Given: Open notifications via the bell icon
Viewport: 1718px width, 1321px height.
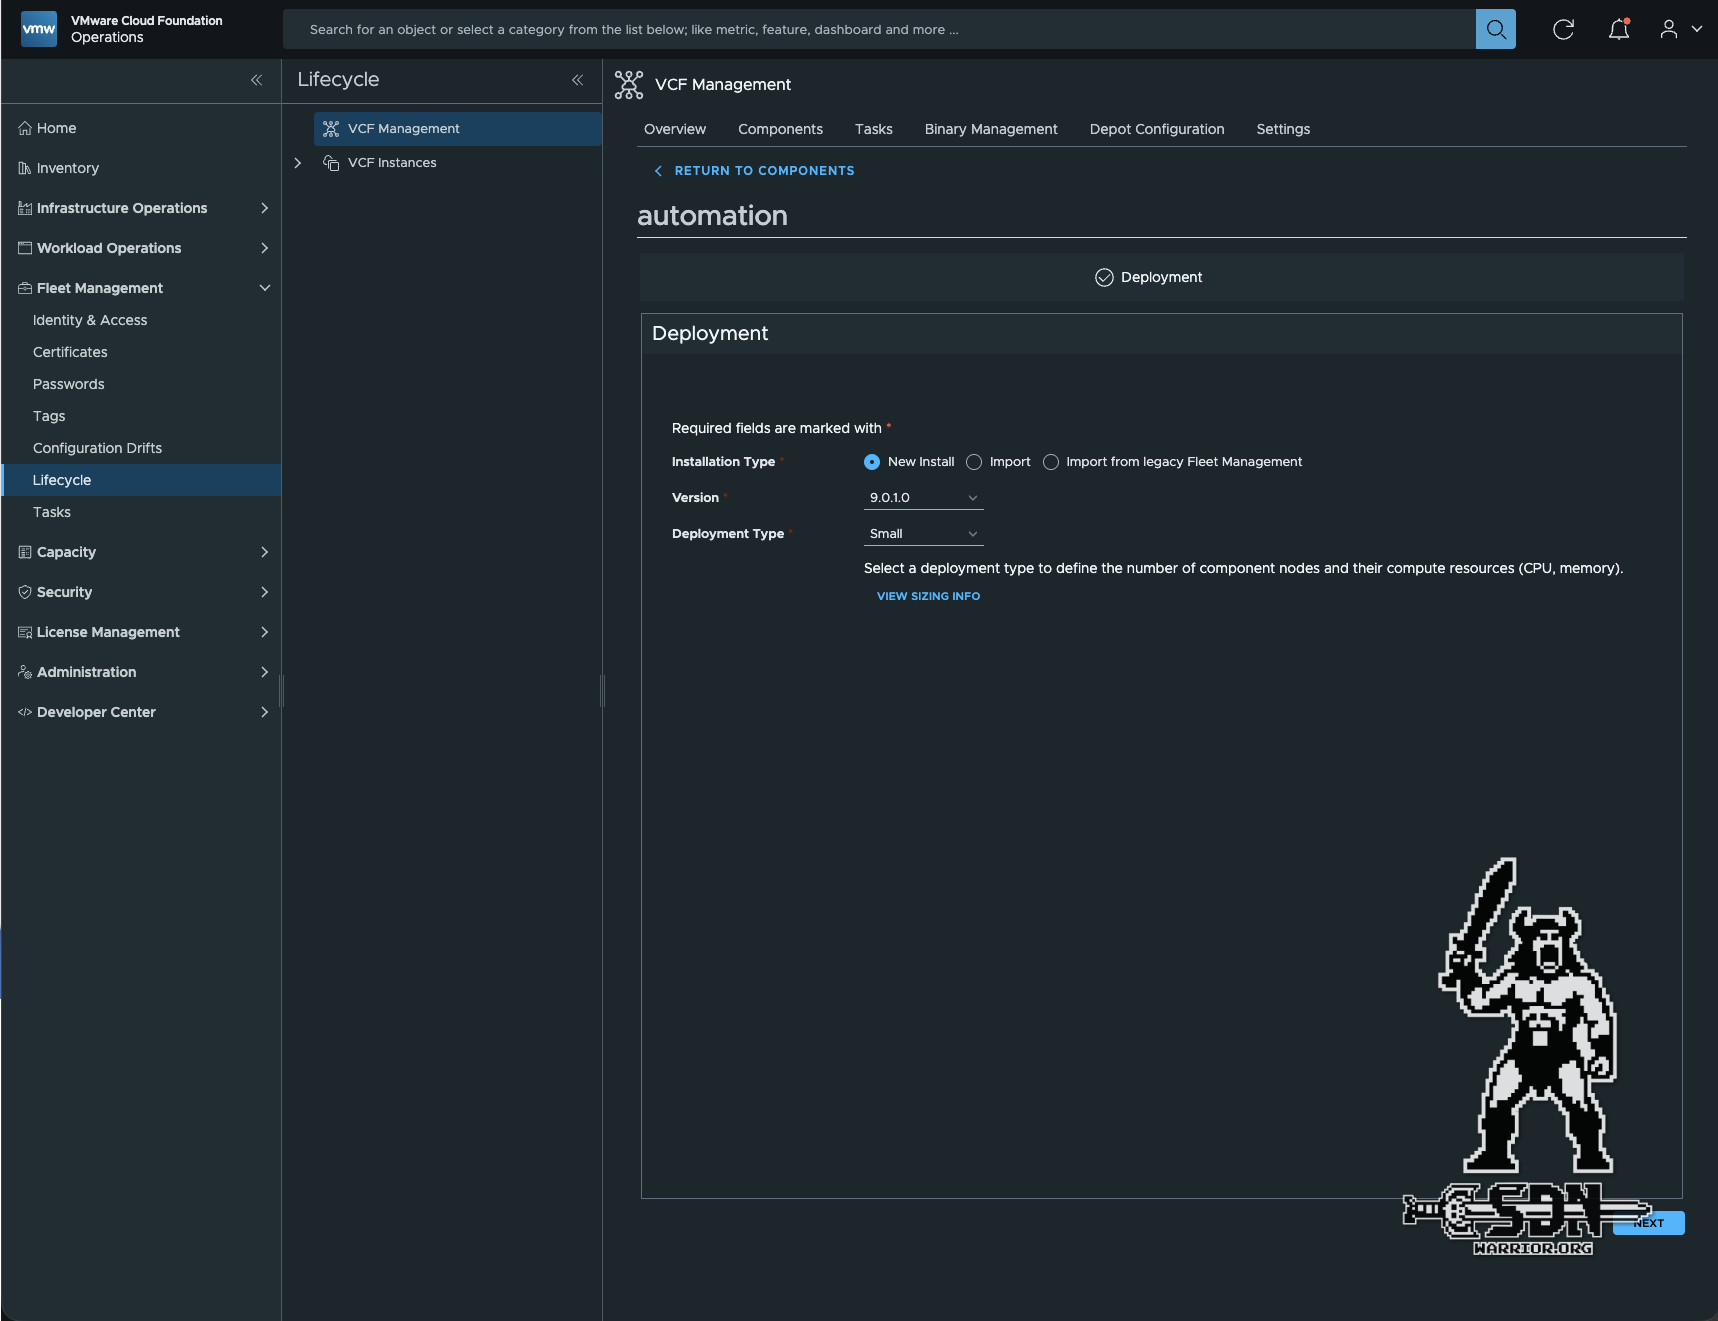Looking at the screenshot, I should tap(1617, 30).
